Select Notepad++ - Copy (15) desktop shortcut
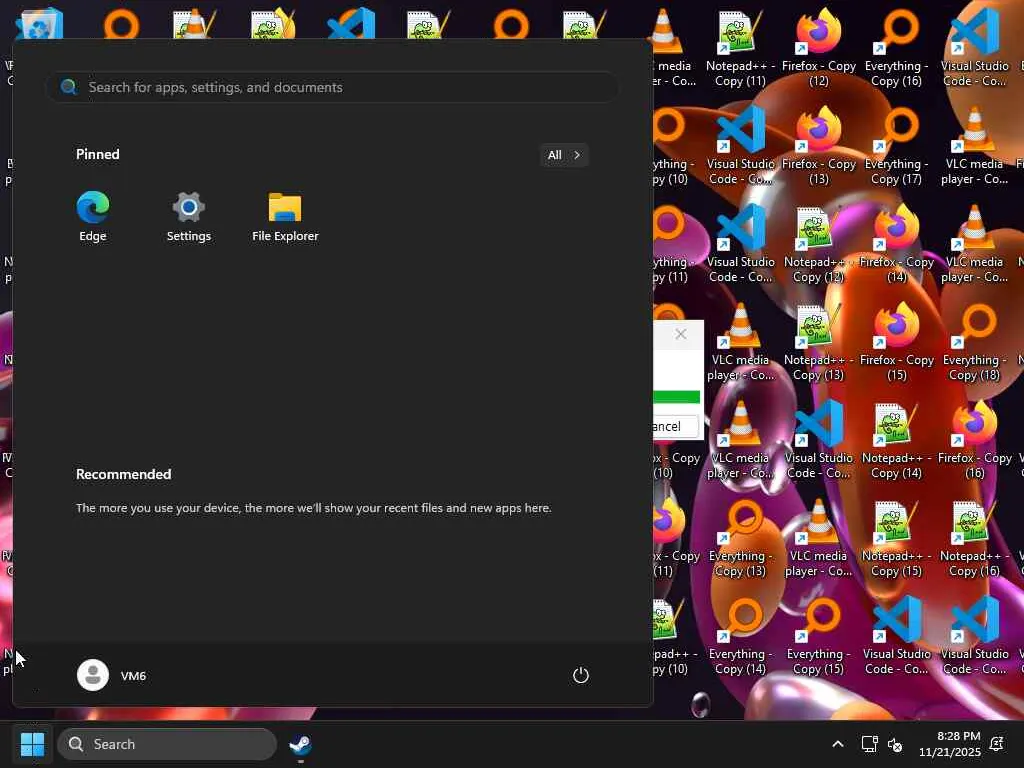This screenshot has height=768, width=1024. pyautogui.click(x=897, y=538)
